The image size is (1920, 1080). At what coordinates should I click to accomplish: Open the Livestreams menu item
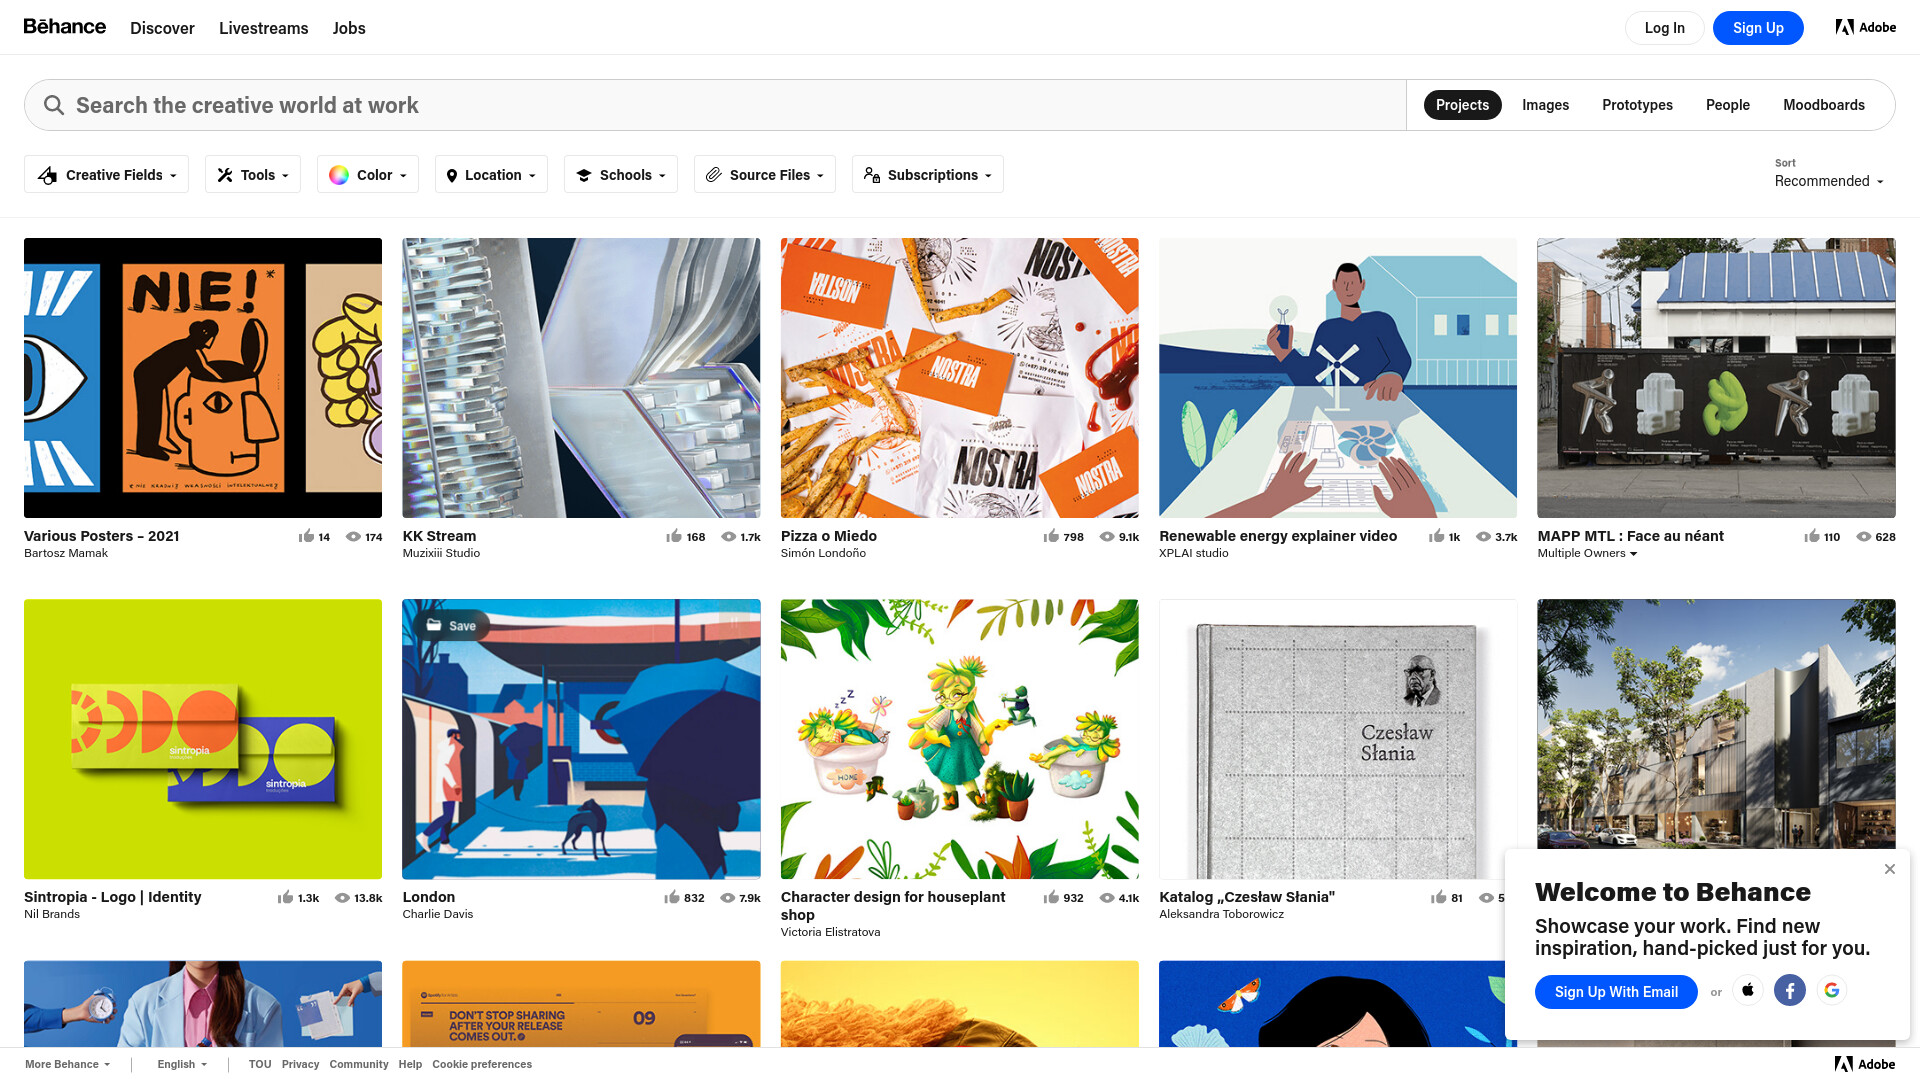(264, 28)
